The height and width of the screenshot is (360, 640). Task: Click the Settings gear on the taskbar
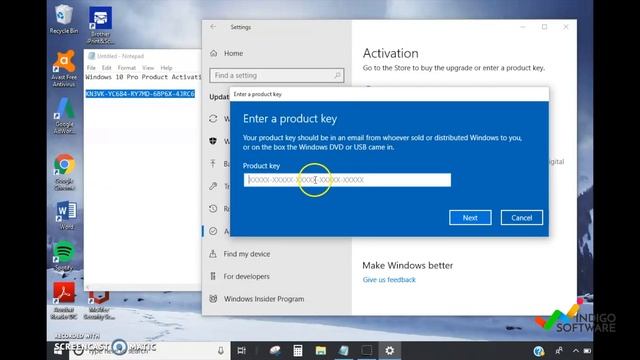pyautogui.click(x=390, y=350)
